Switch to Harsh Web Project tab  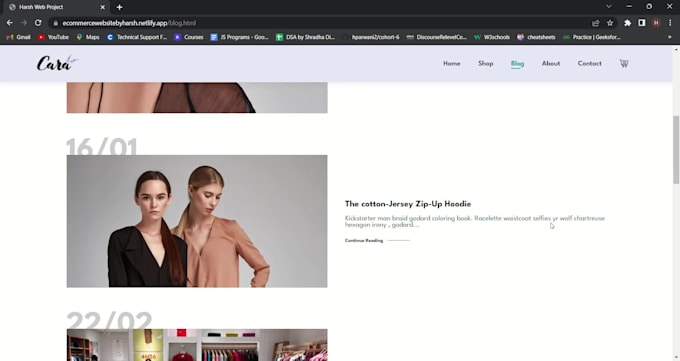[56, 7]
